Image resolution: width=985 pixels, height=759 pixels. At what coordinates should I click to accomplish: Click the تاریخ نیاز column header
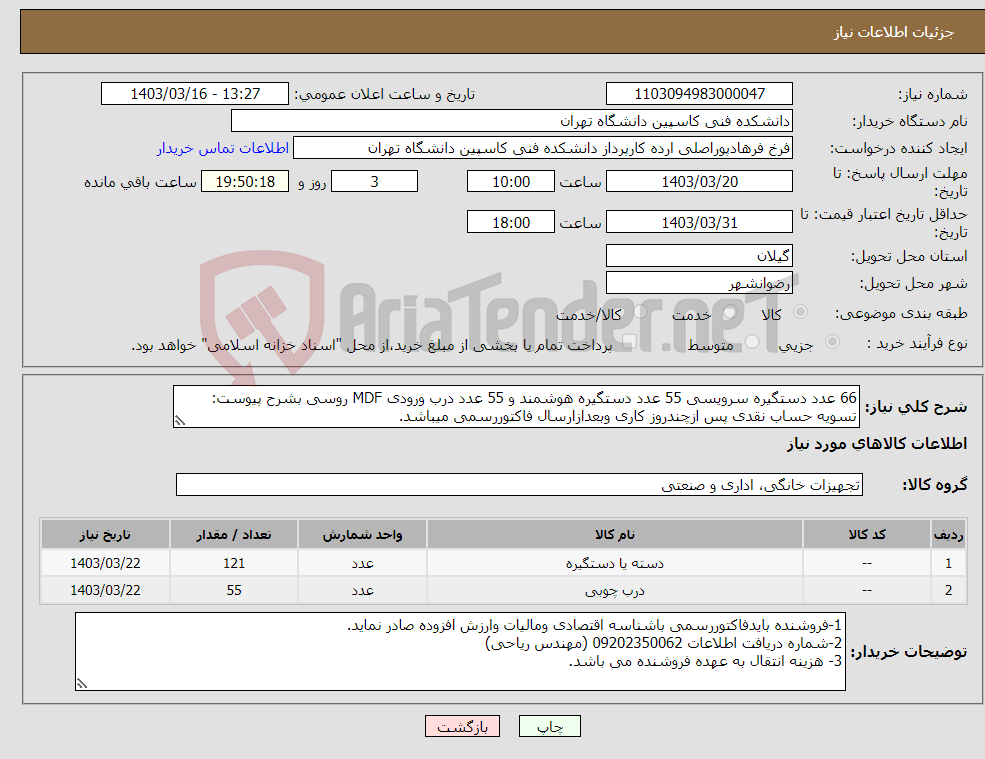tap(106, 535)
